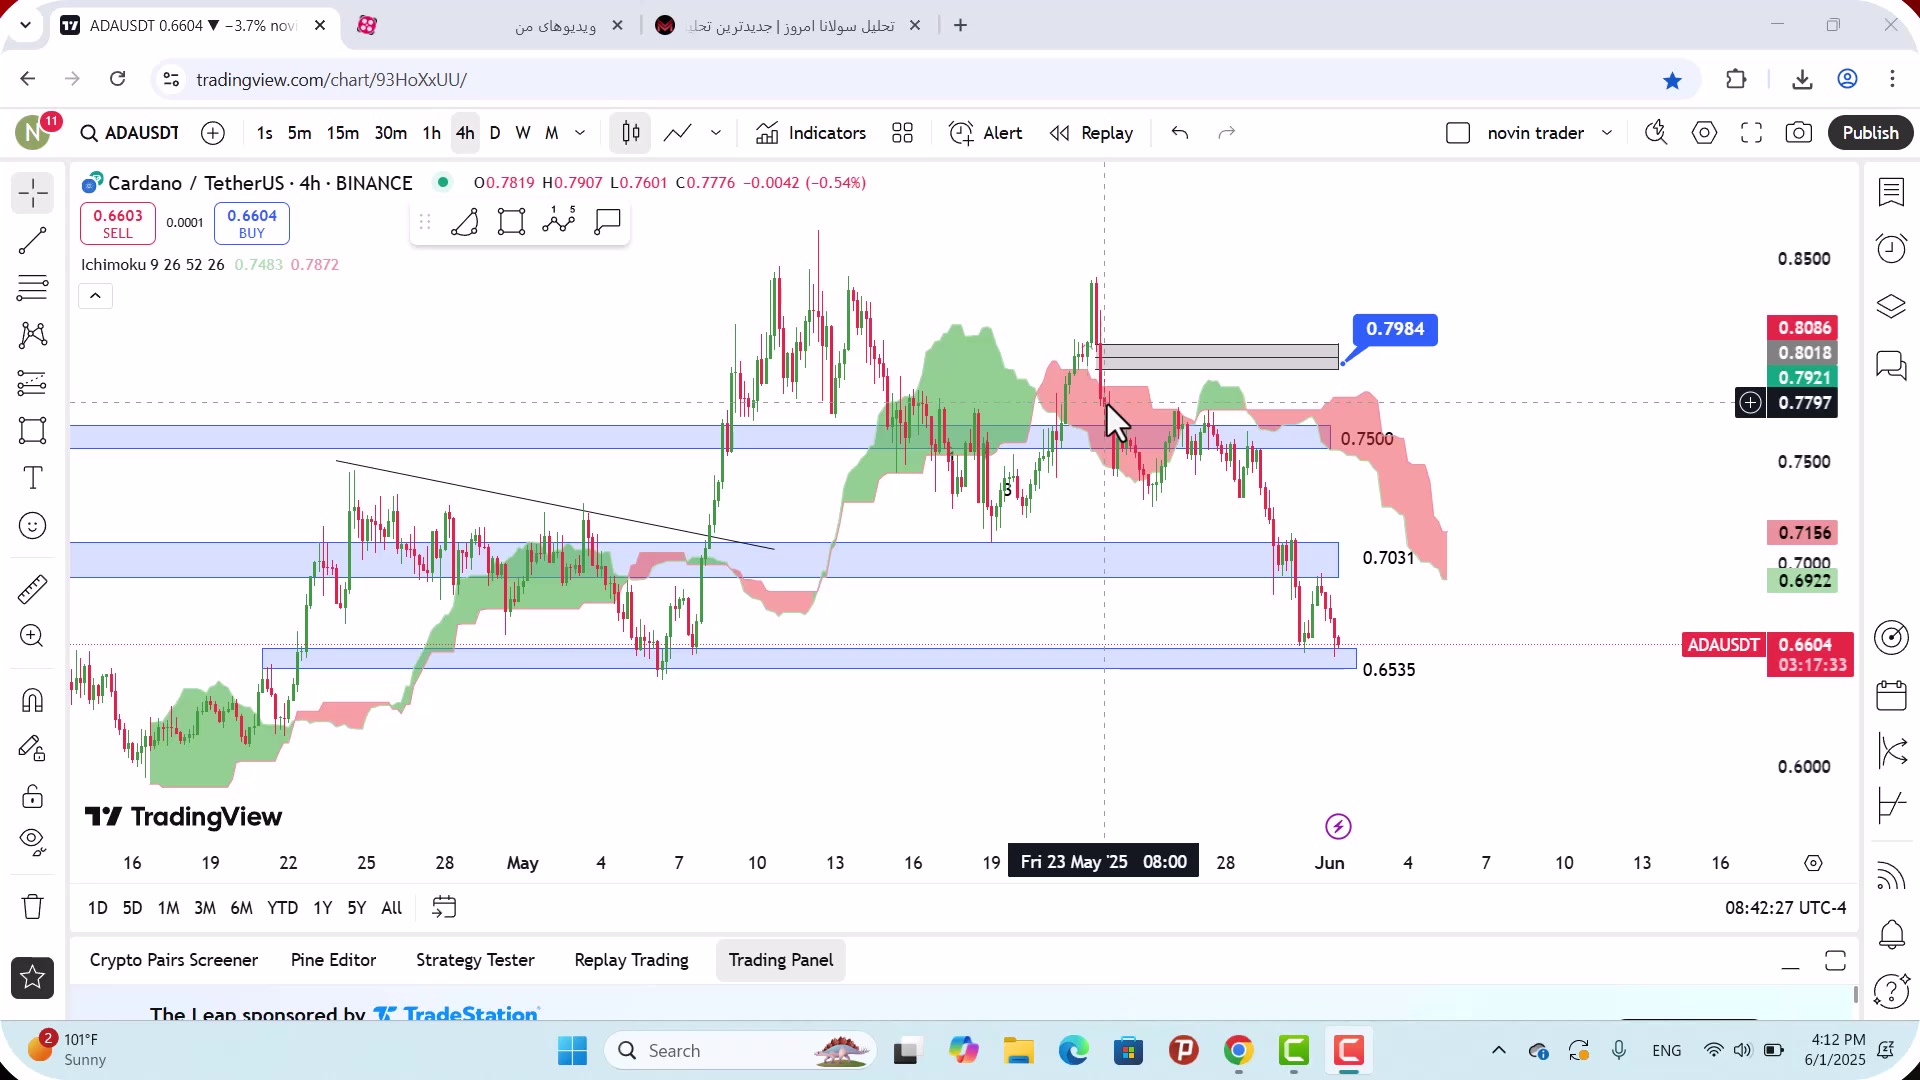
Task: Open the Crypto Pairs Screener tab
Action: coord(174,960)
